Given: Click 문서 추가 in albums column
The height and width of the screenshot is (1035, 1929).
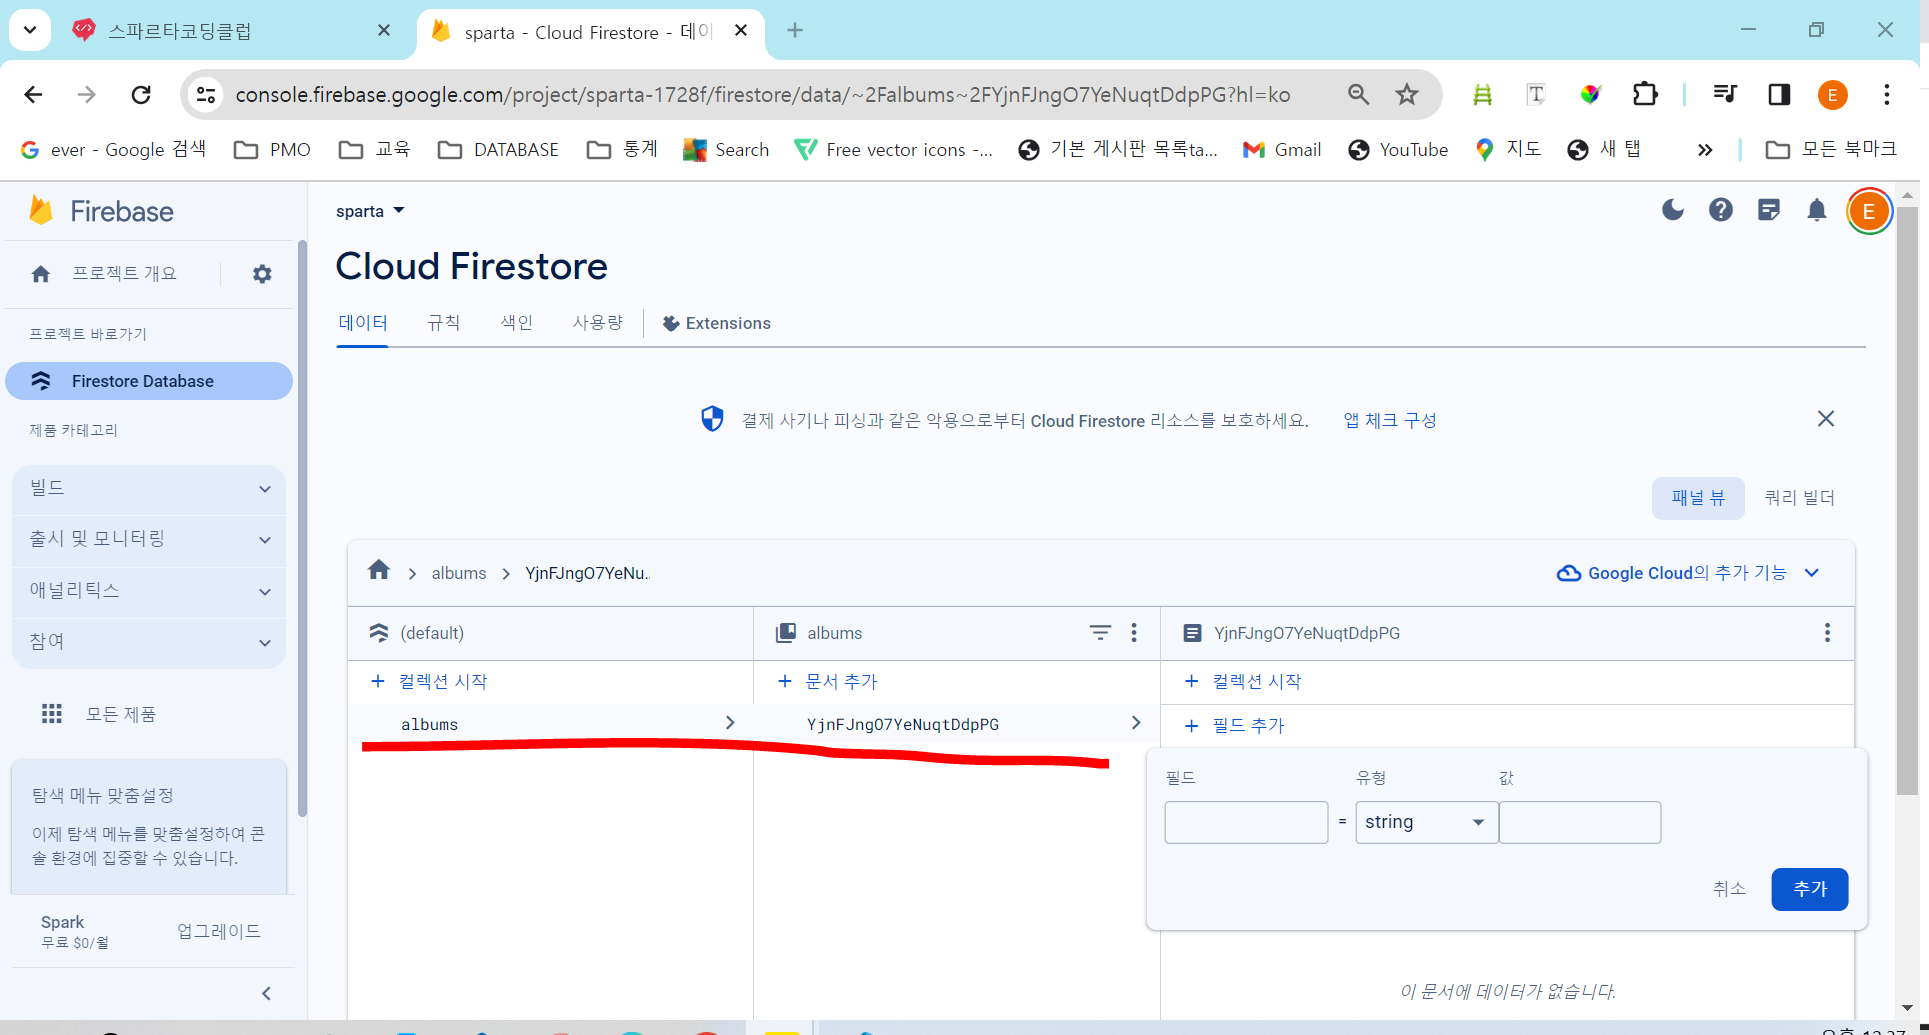Looking at the screenshot, I should [827, 682].
